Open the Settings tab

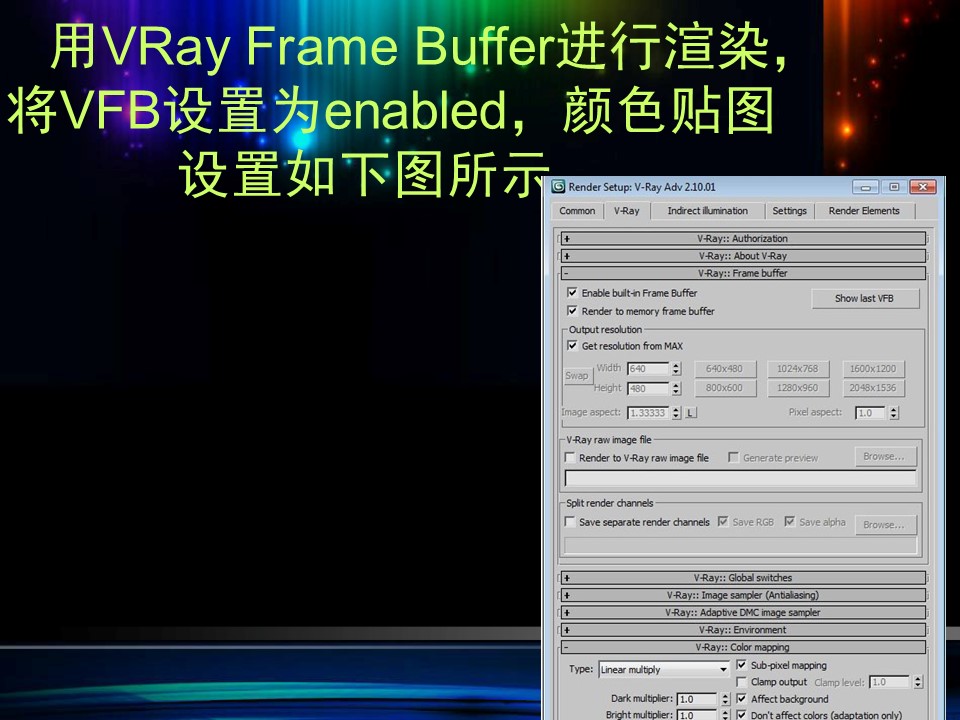point(789,211)
